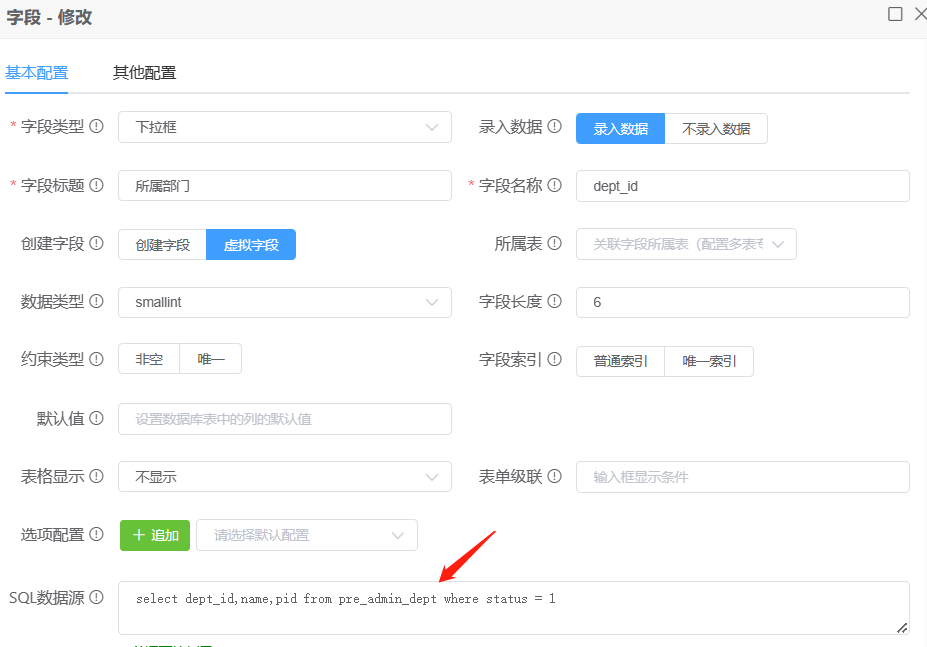
Task: Click help icon beside 字段类型 label
Action: 97,127
